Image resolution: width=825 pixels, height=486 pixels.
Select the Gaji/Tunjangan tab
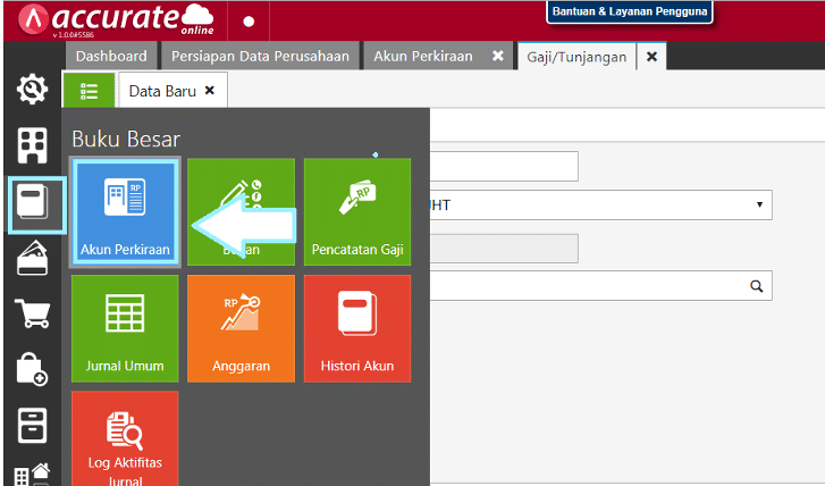(577, 57)
